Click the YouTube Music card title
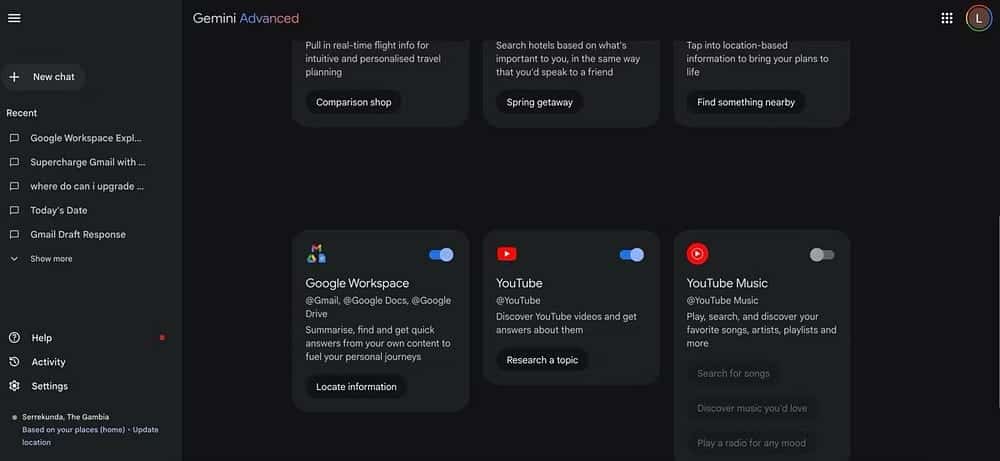This screenshot has height=461, width=1000. click(727, 283)
